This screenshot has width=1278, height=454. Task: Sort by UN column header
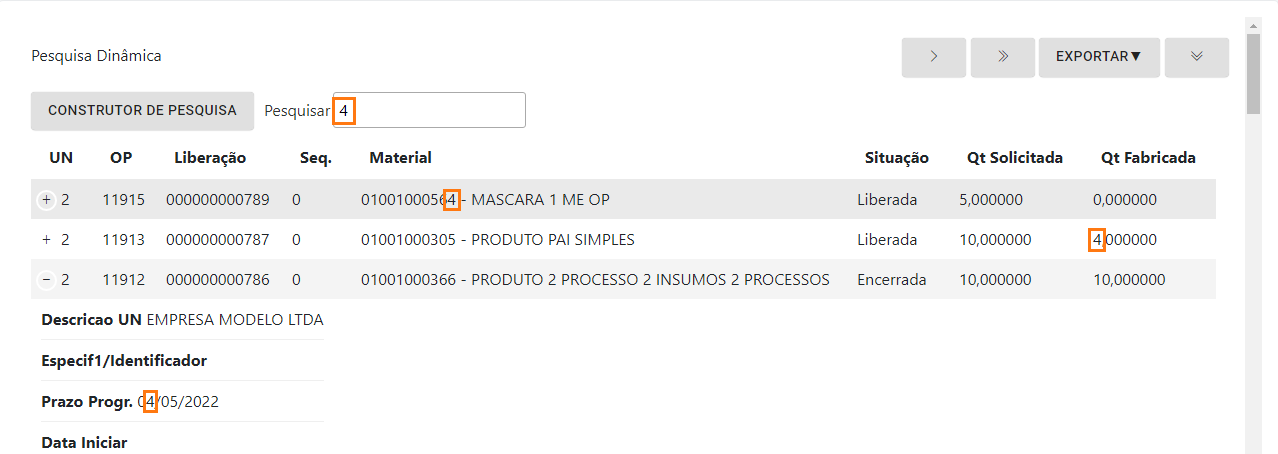tap(61, 158)
